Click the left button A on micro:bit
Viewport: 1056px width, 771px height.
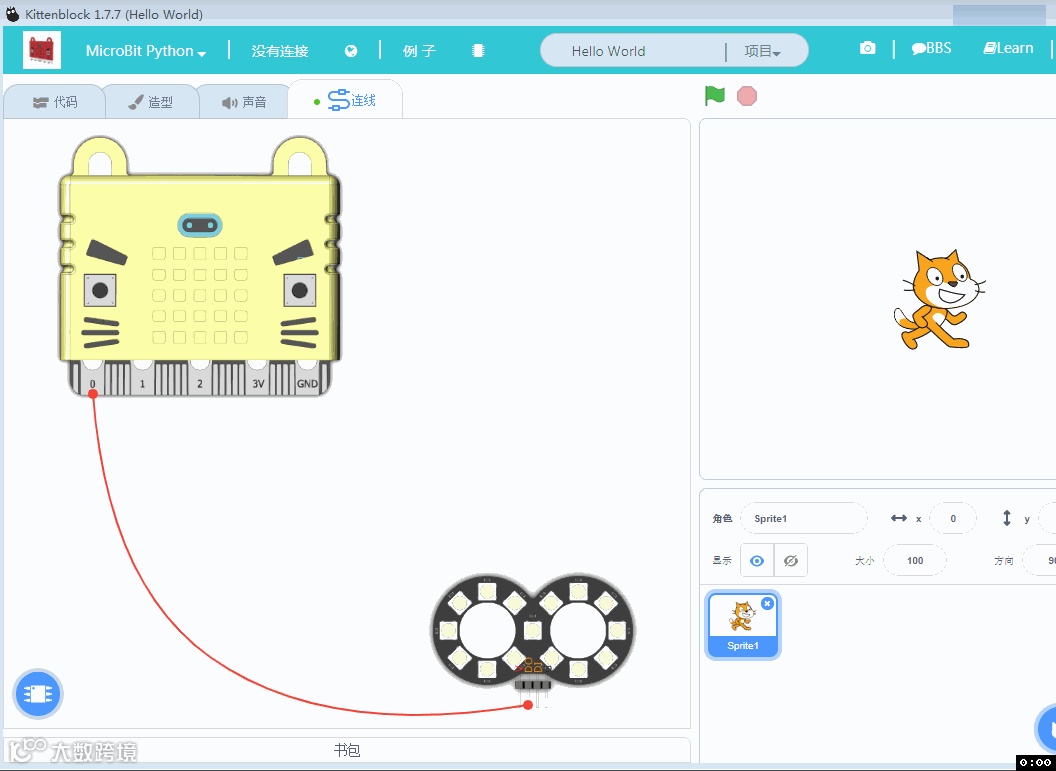(x=100, y=291)
